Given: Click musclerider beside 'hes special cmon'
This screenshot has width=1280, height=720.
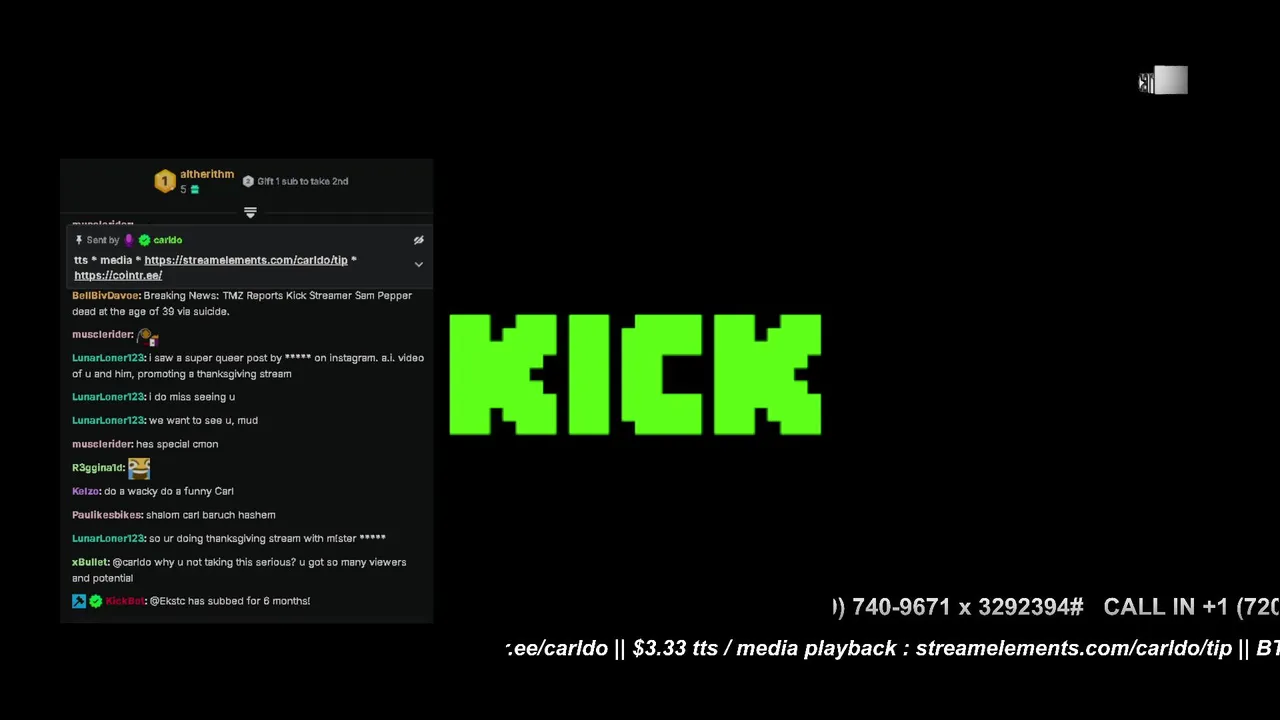Looking at the screenshot, I should tap(101, 444).
